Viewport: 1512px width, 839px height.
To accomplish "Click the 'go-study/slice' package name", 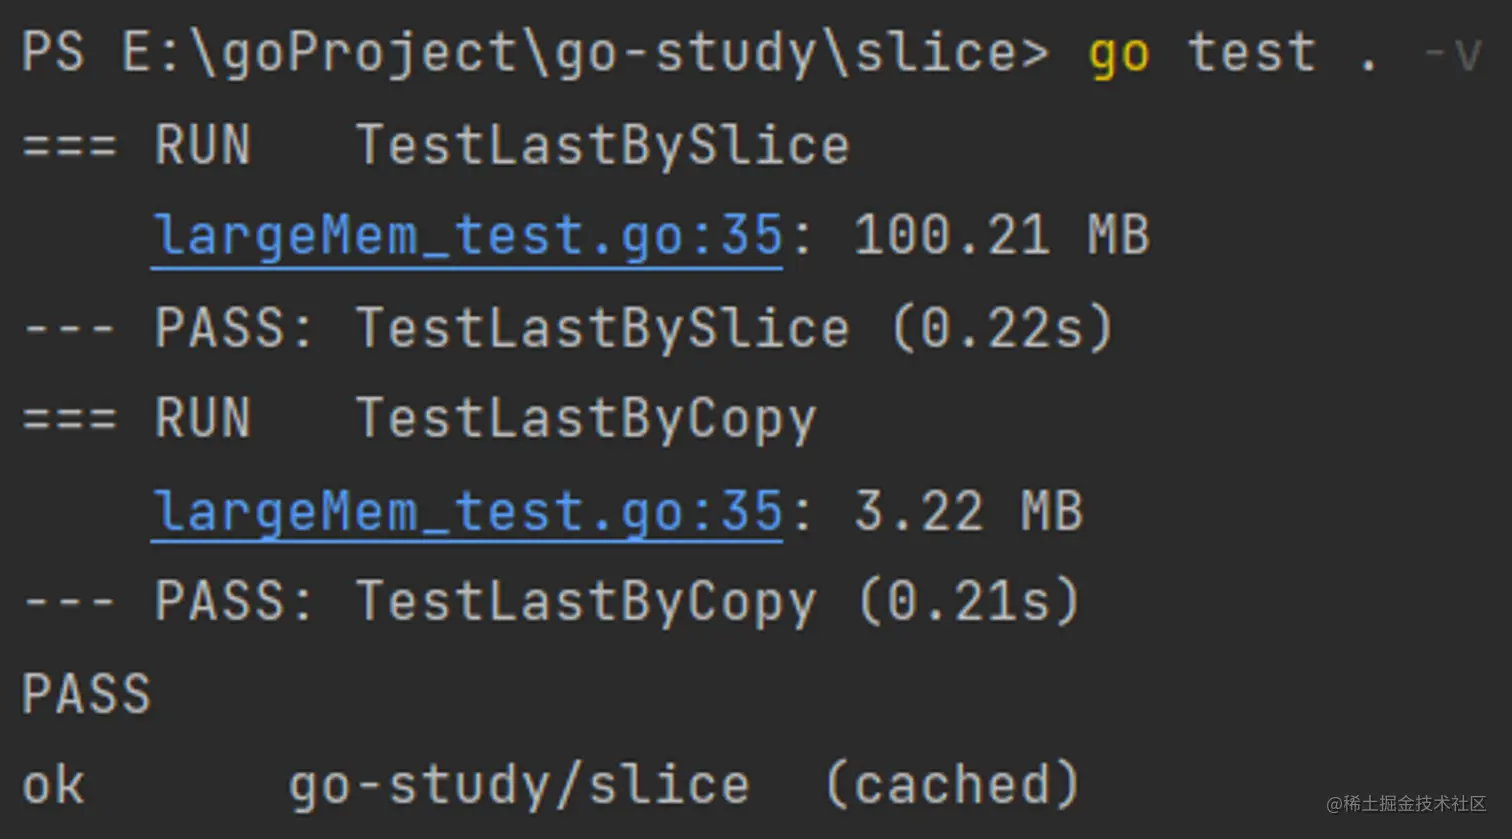I will pos(519,786).
